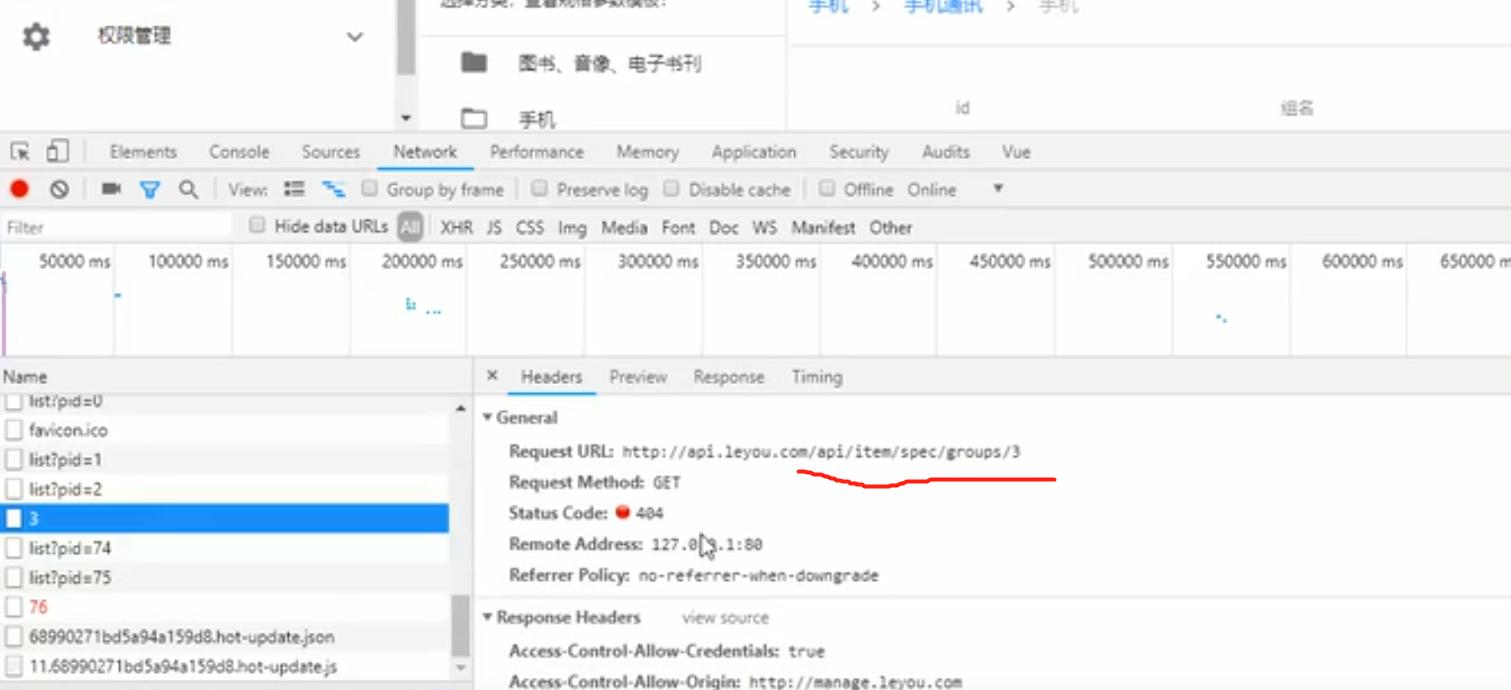Collapse the Response Headers section
This screenshot has width=1511, height=690.
(x=487, y=617)
